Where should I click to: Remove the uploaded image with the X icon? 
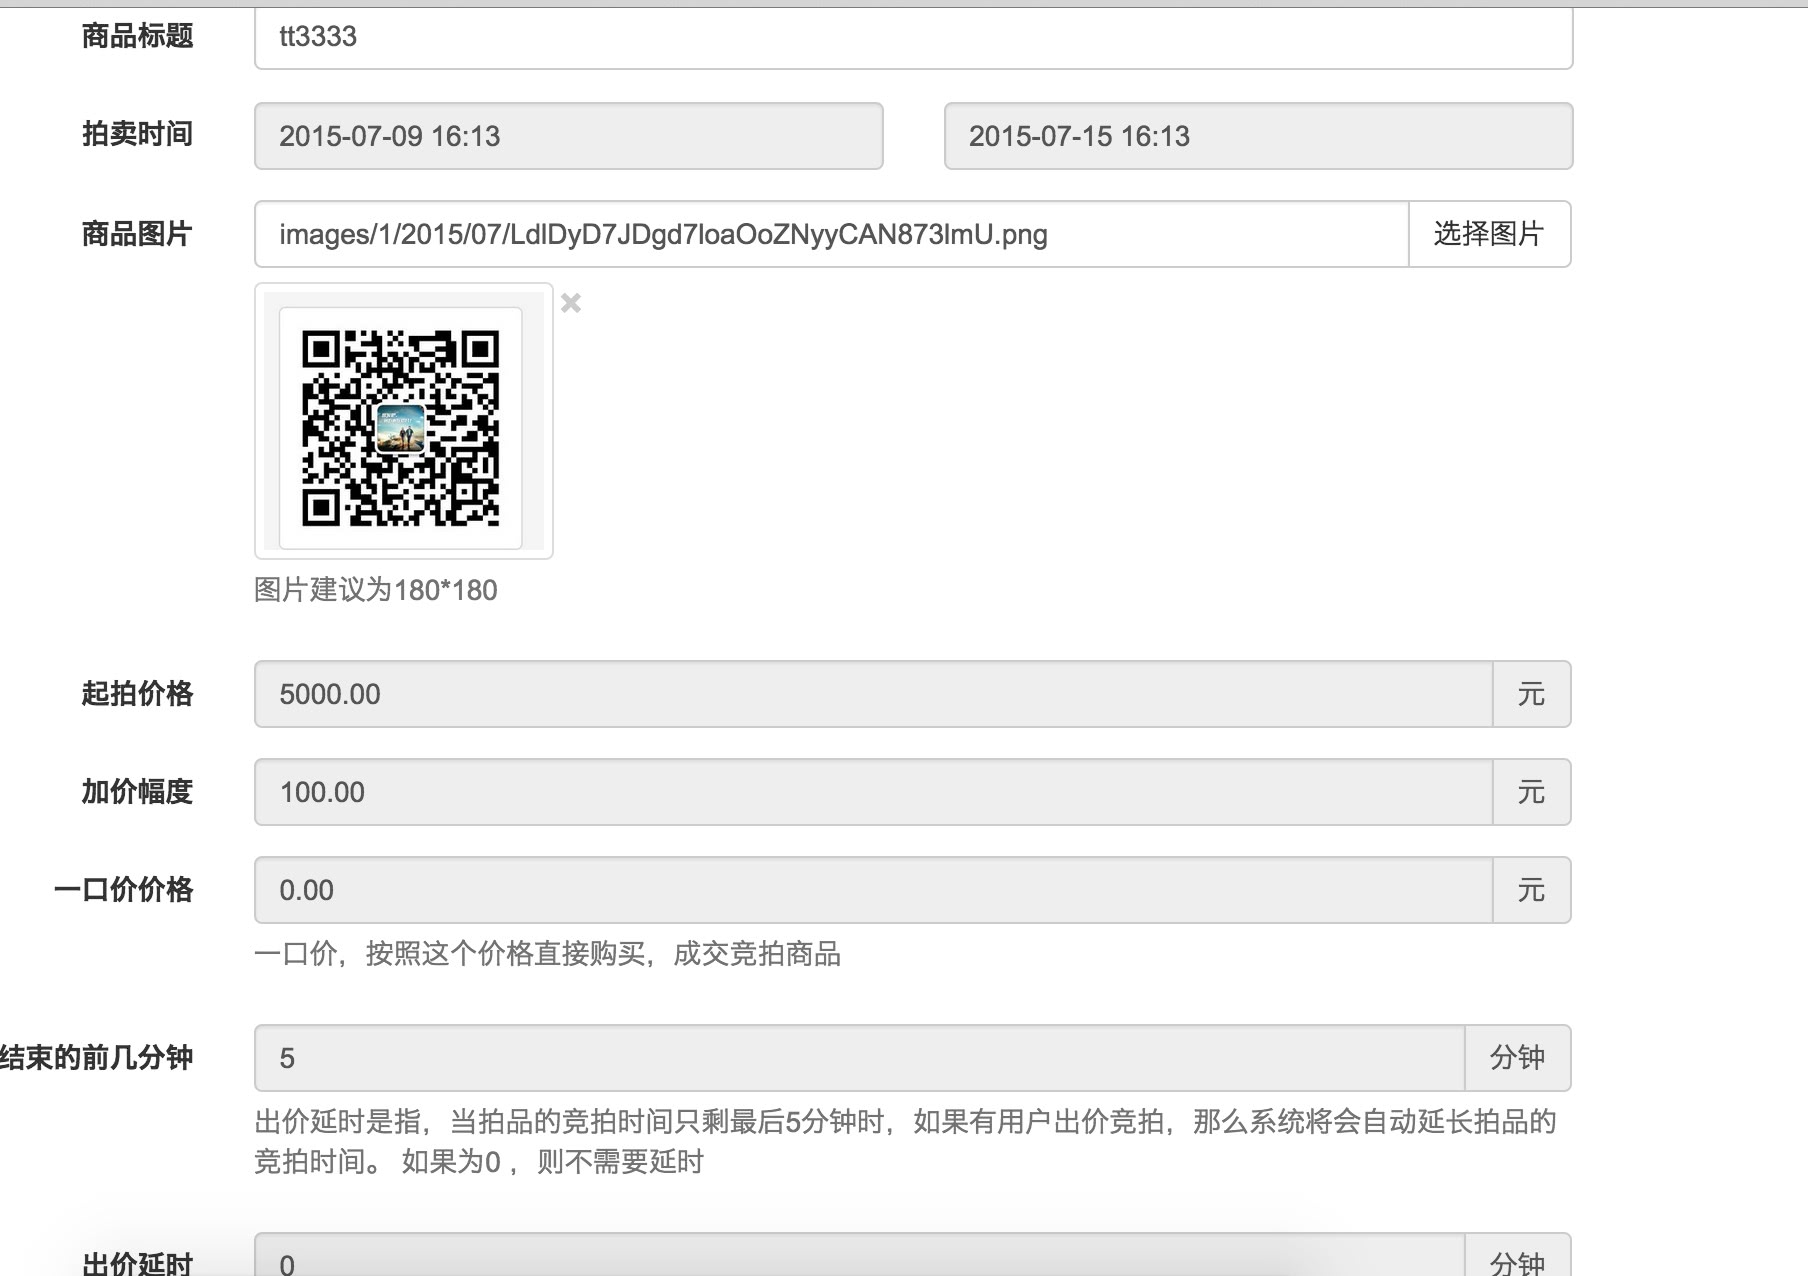click(571, 303)
